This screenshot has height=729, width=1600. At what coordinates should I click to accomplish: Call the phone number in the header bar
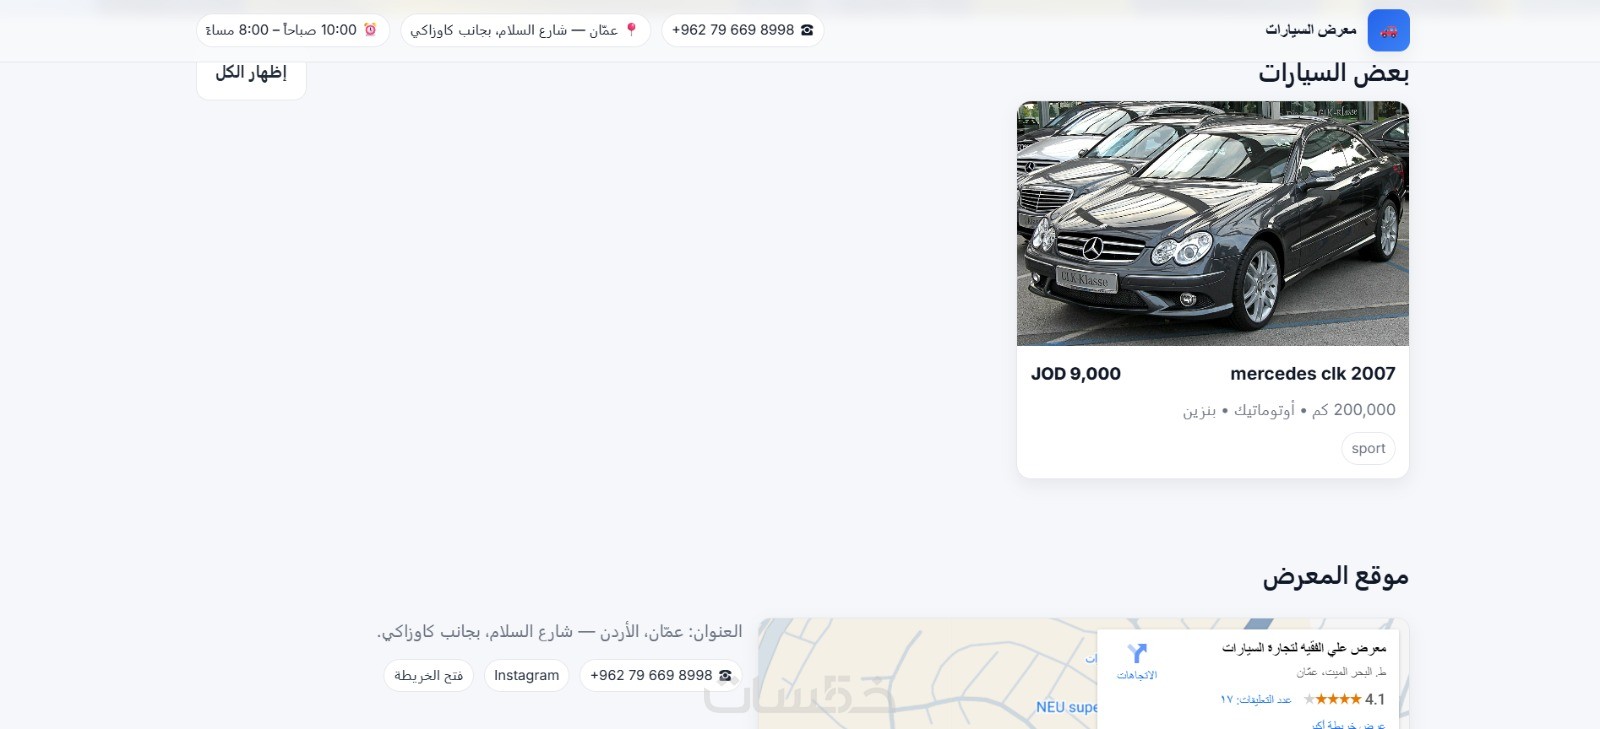(x=743, y=30)
